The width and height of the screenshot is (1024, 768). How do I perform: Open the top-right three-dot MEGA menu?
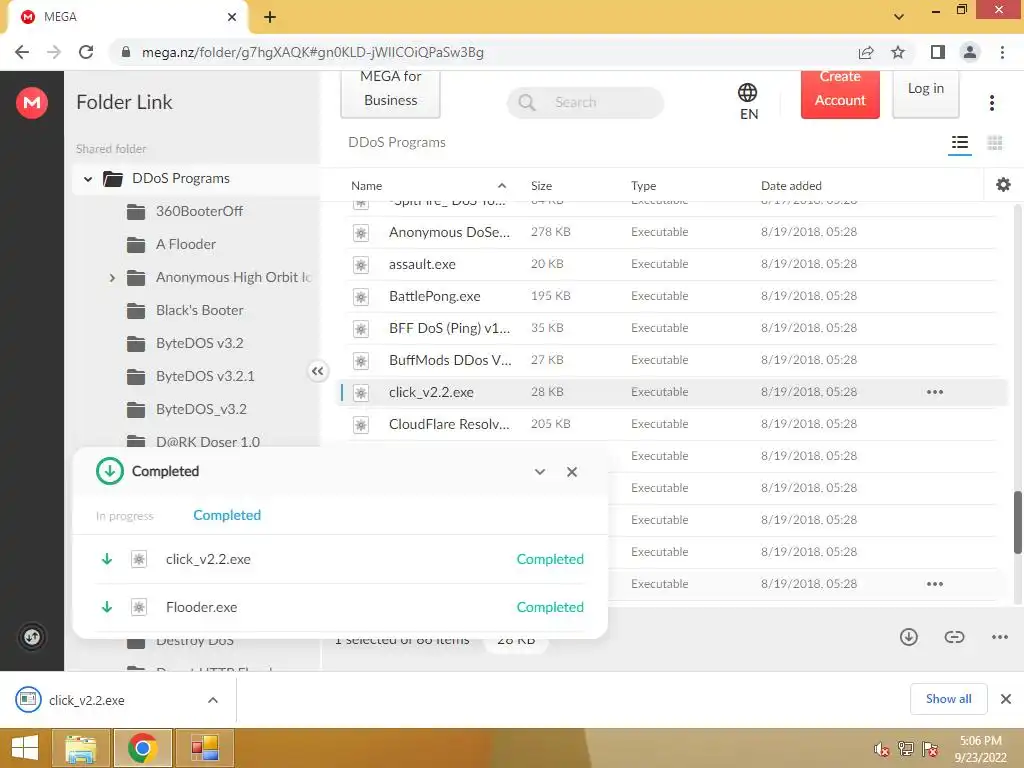tap(991, 103)
